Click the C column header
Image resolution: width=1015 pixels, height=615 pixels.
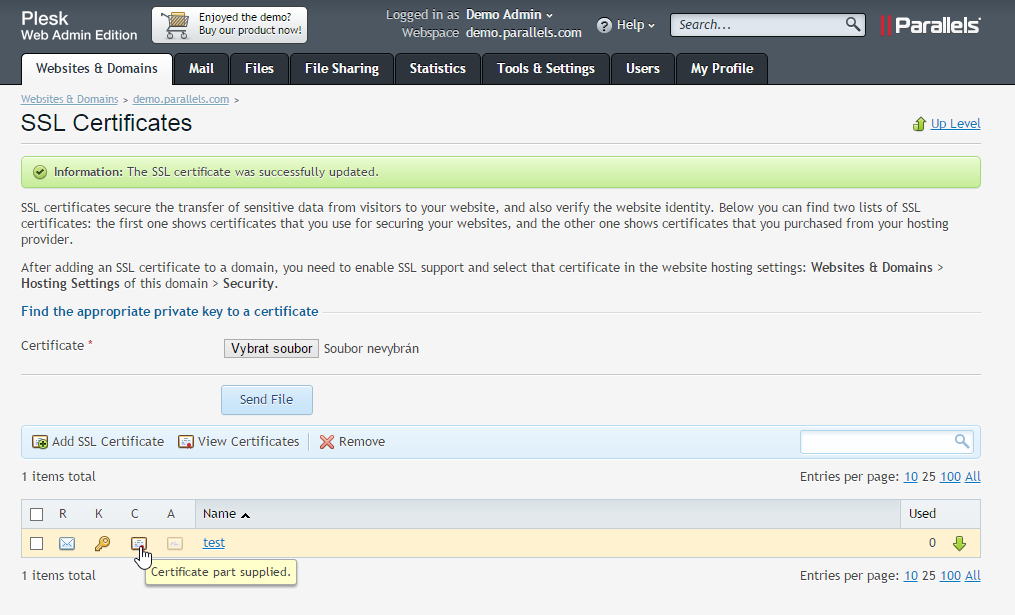(x=135, y=514)
